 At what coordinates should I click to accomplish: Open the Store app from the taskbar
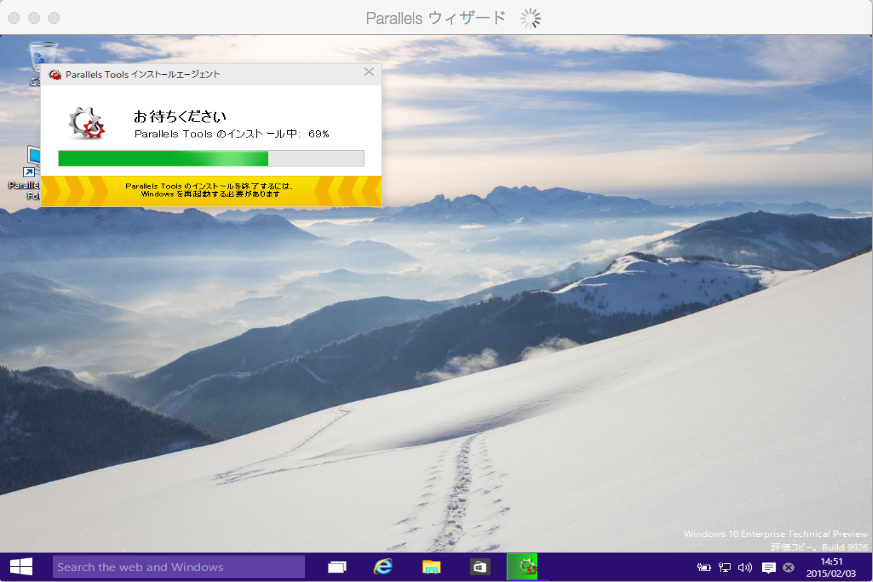(x=480, y=567)
